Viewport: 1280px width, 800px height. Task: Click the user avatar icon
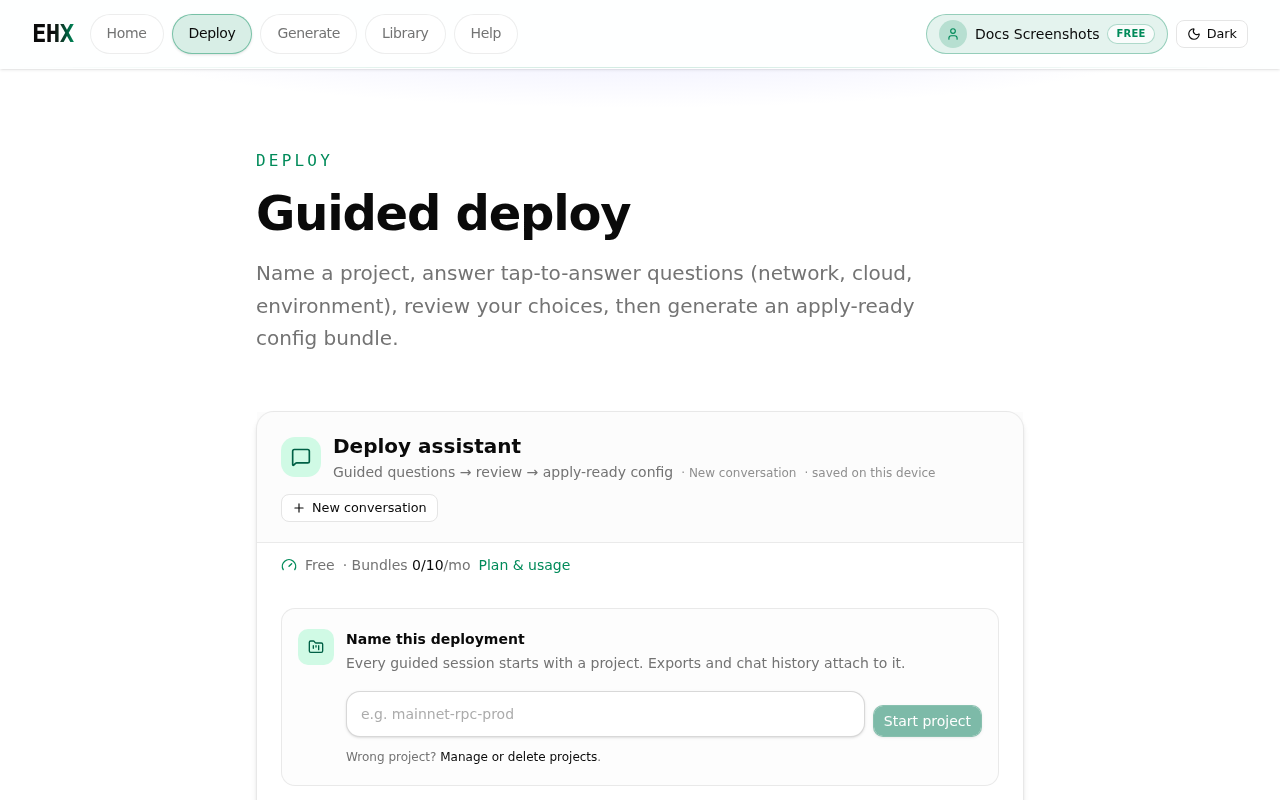[953, 34]
